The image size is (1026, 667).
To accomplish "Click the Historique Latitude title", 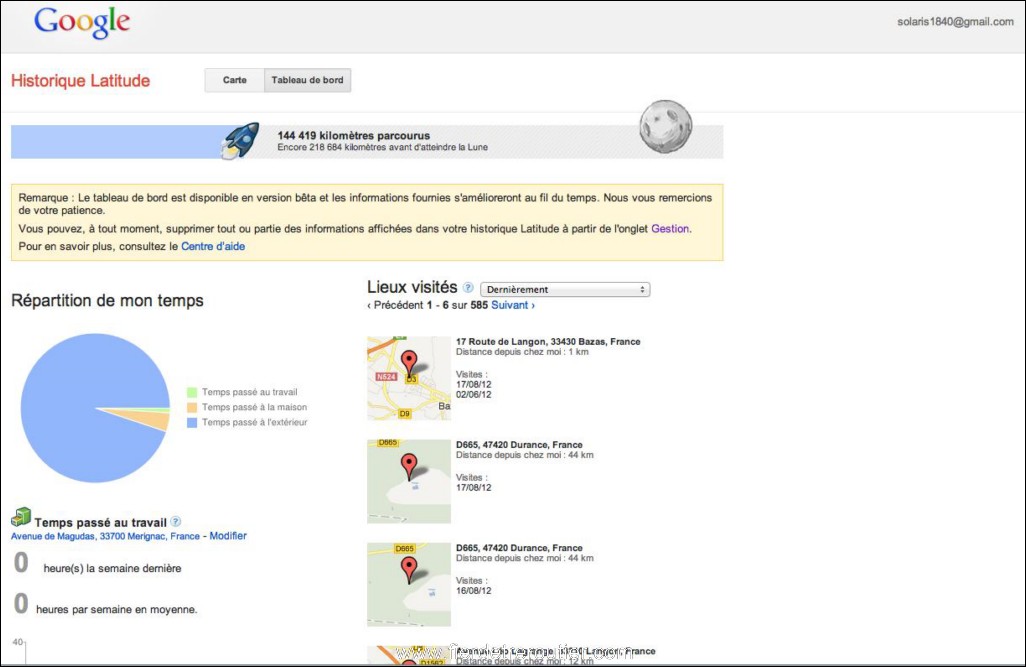I will (x=80, y=81).
